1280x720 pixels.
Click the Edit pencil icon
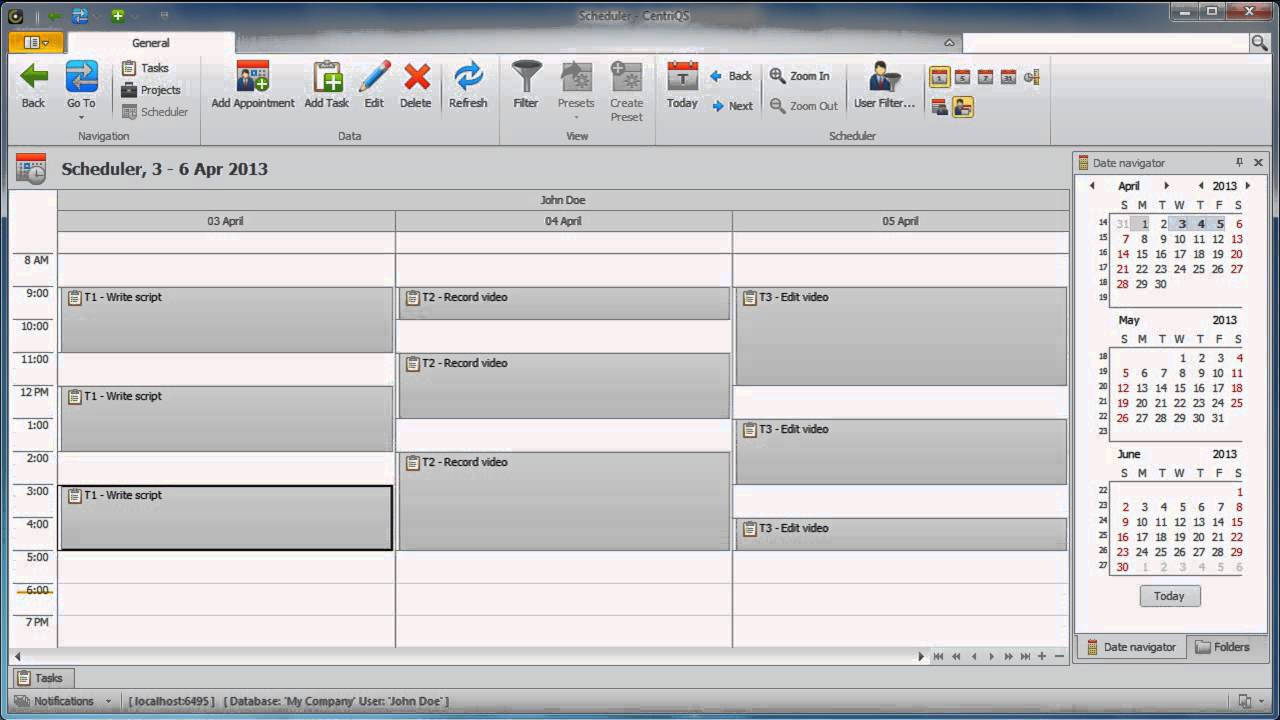pos(374,85)
